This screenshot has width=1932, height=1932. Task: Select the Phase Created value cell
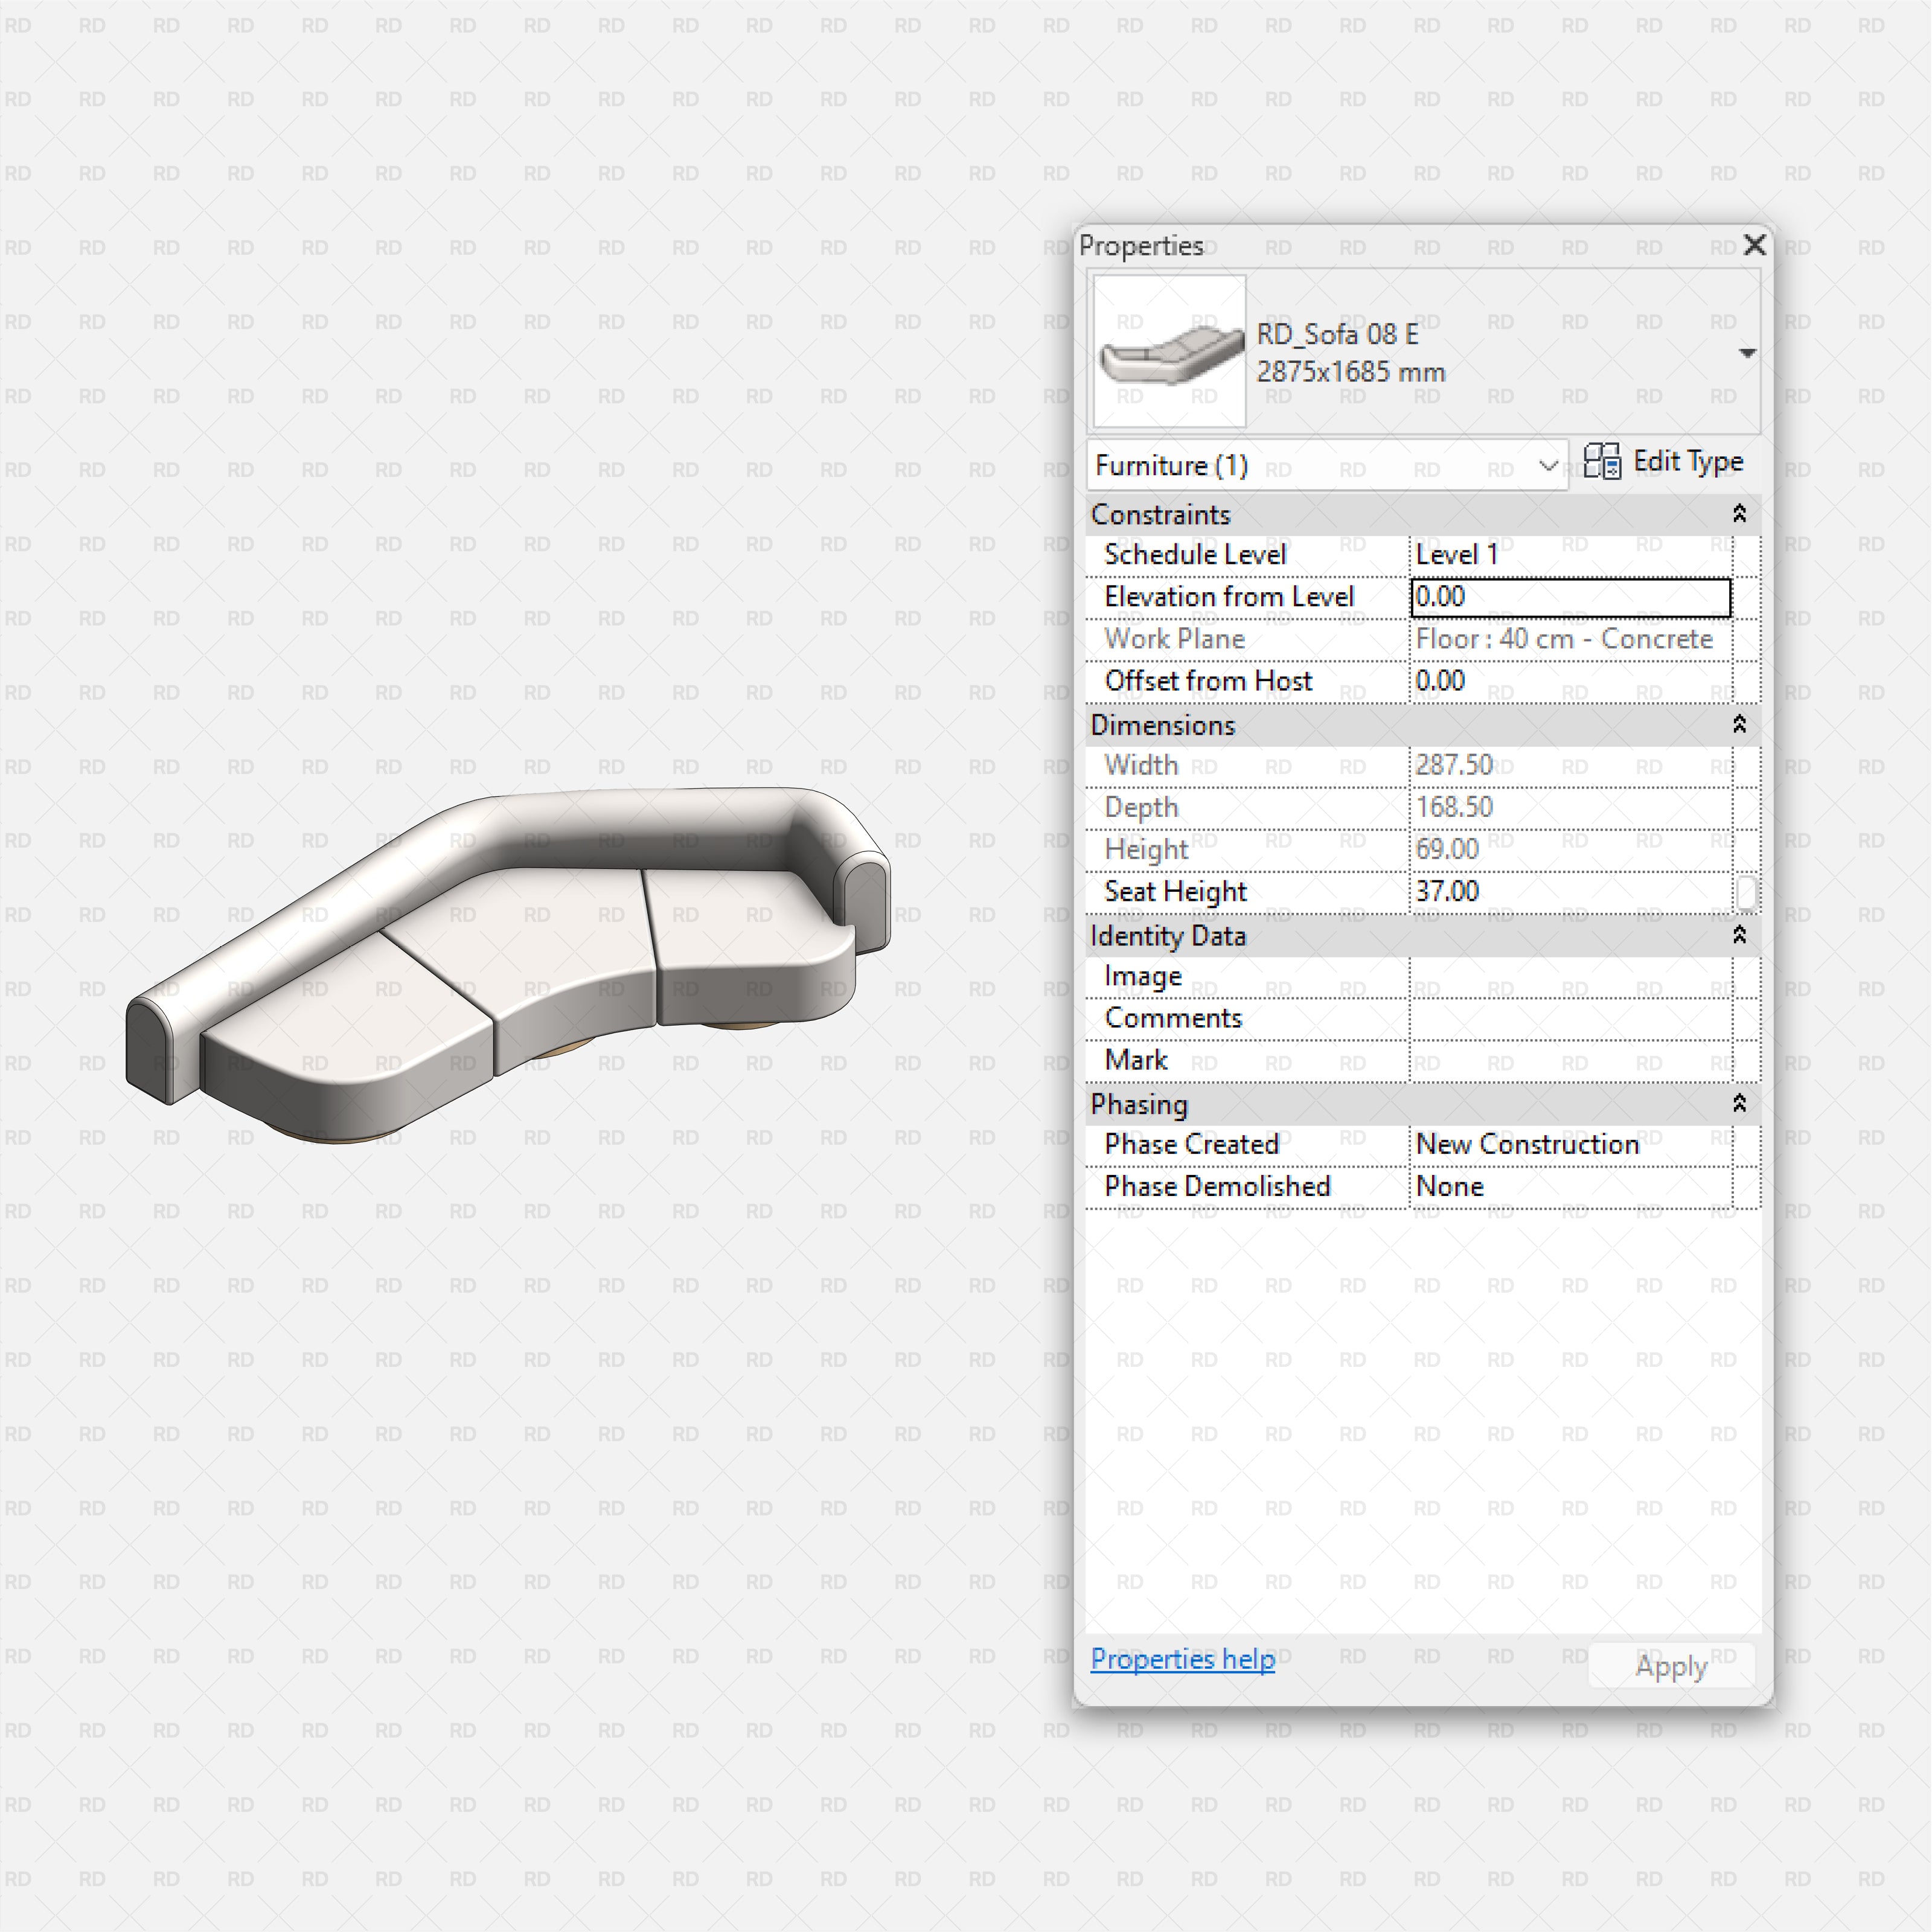pos(1569,1145)
